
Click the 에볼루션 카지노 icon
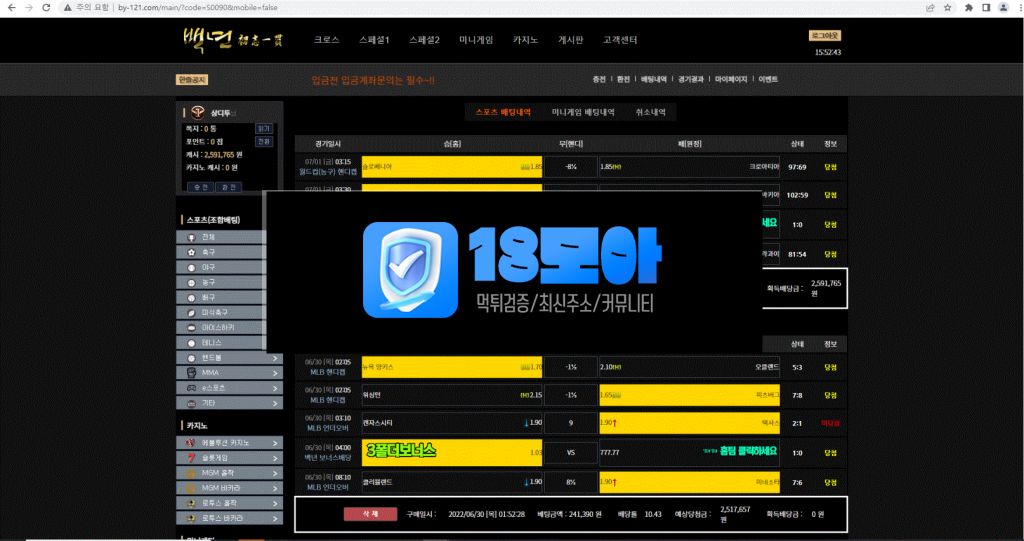[x=191, y=443]
